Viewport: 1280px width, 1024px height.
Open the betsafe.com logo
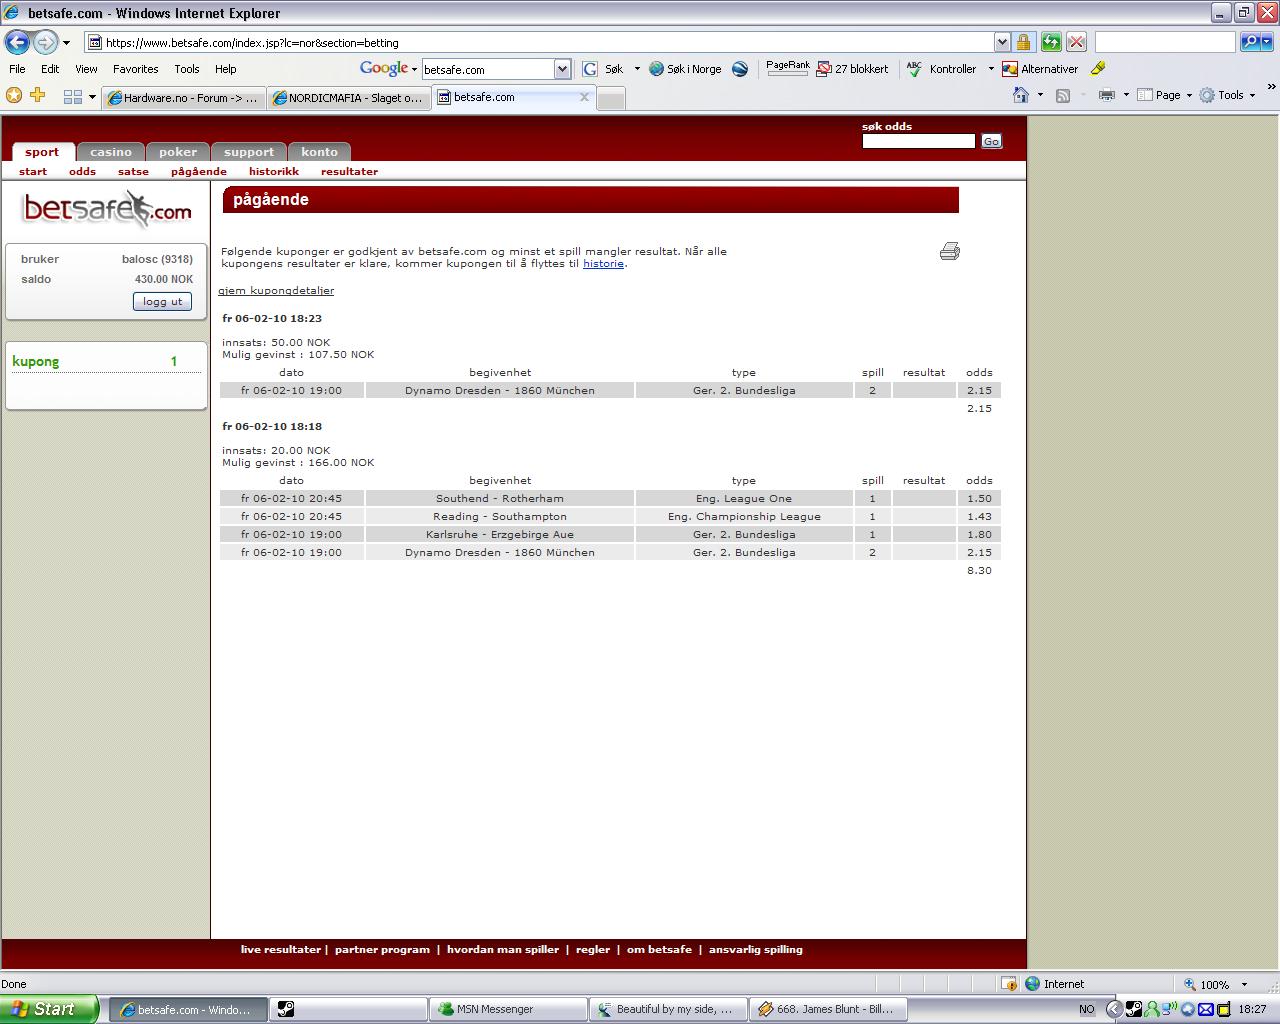pyautogui.click(x=107, y=209)
